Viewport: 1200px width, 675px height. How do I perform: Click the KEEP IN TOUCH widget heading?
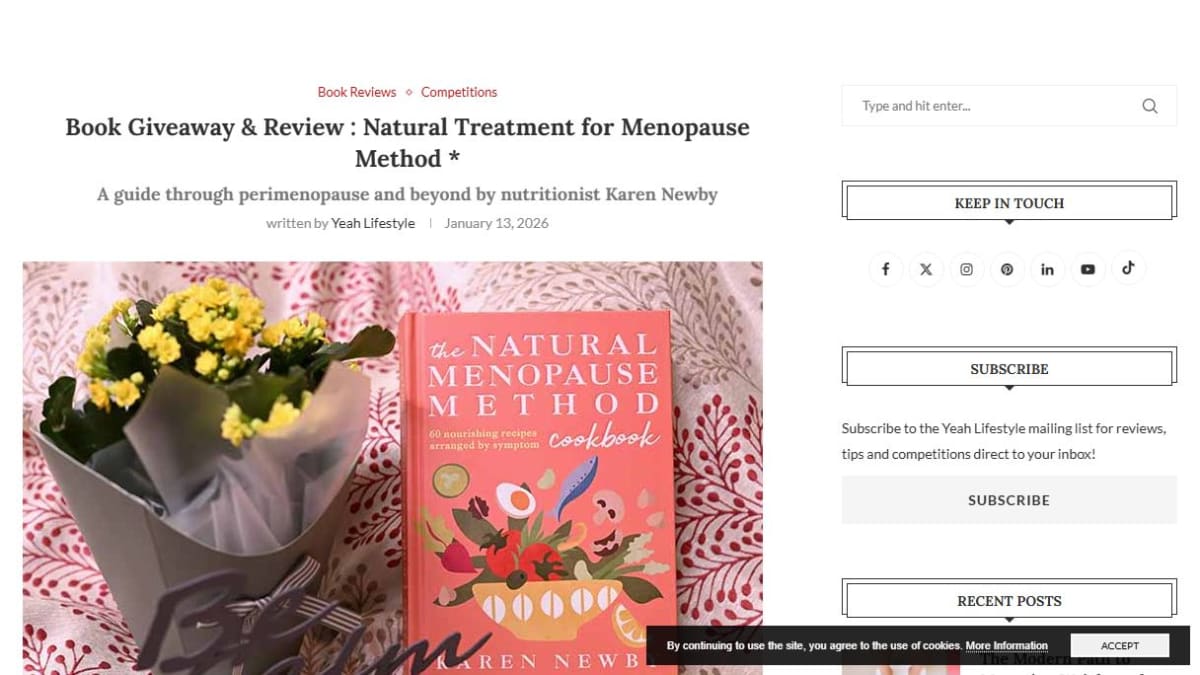(x=1009, y=203)
